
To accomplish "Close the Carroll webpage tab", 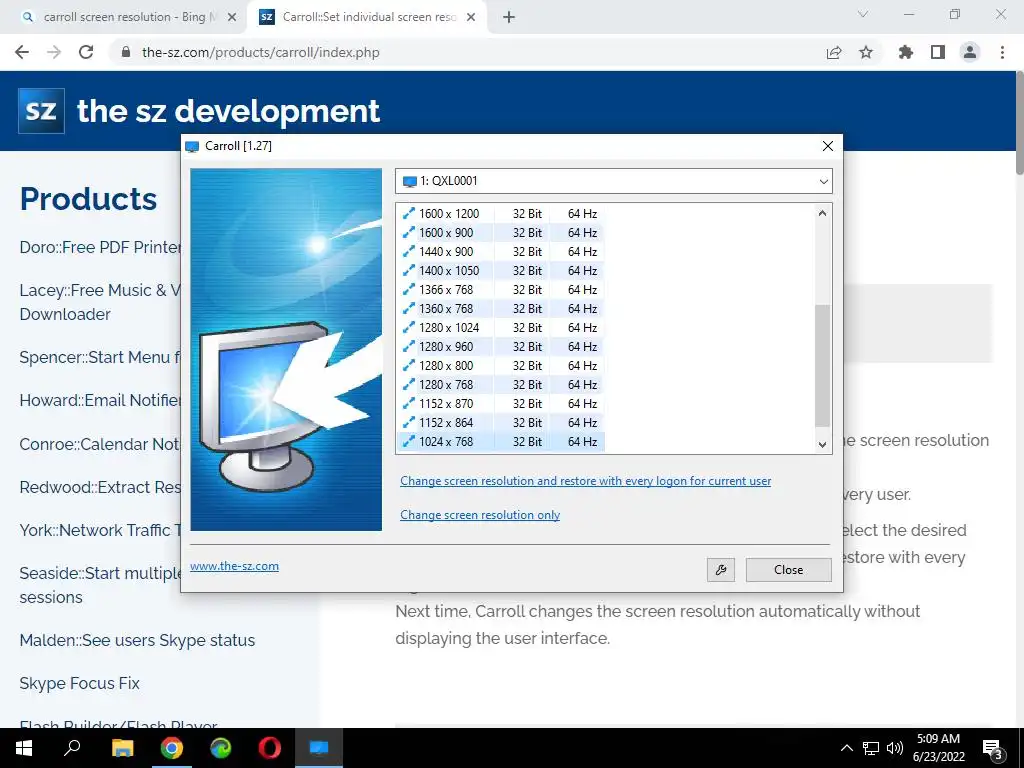I will 471,18.
